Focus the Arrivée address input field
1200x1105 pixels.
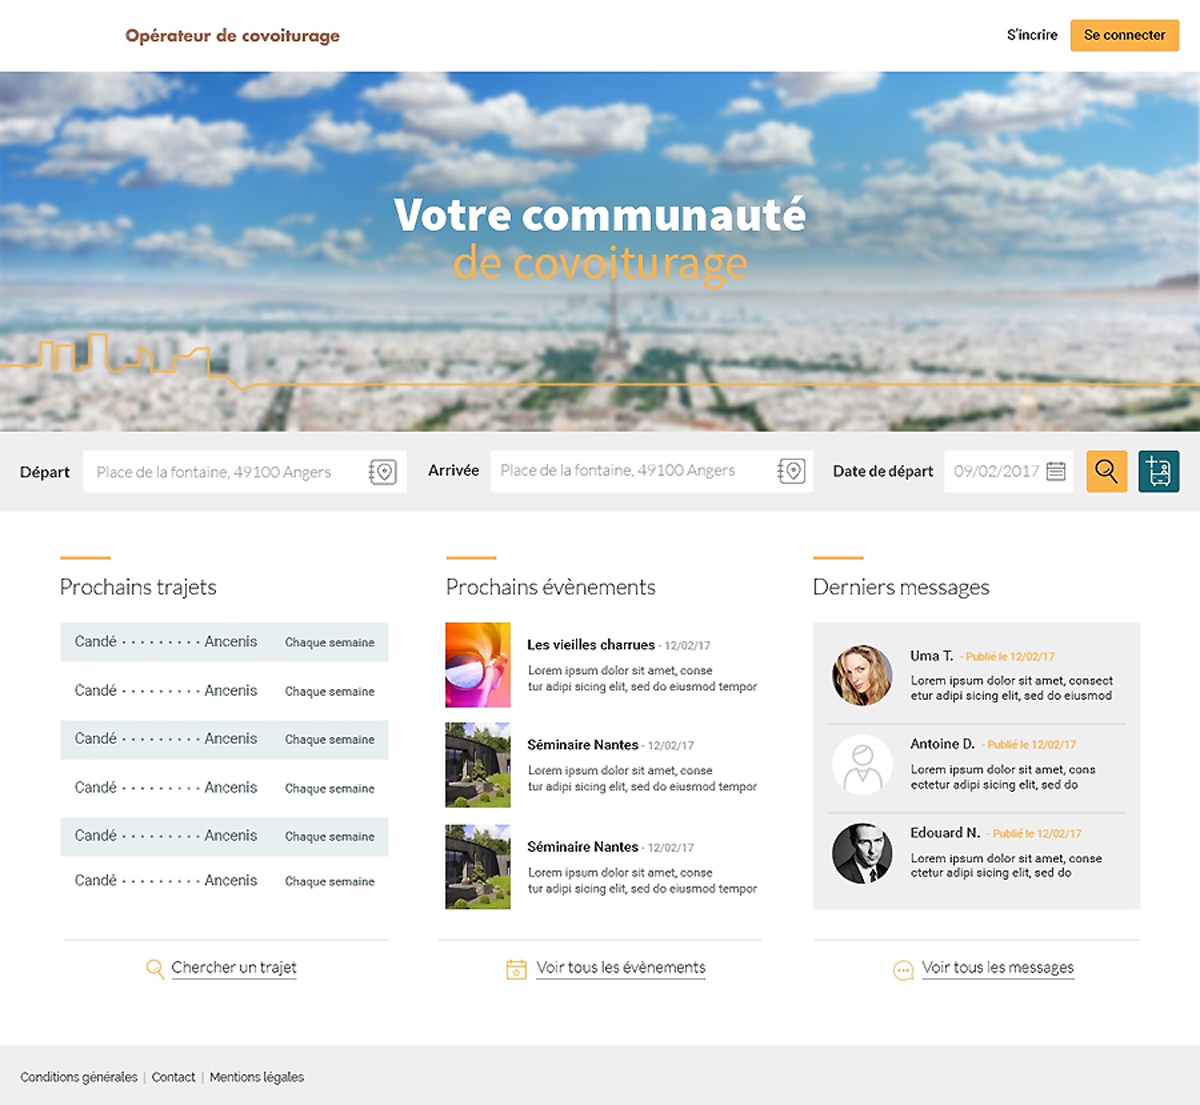(630, 471)
